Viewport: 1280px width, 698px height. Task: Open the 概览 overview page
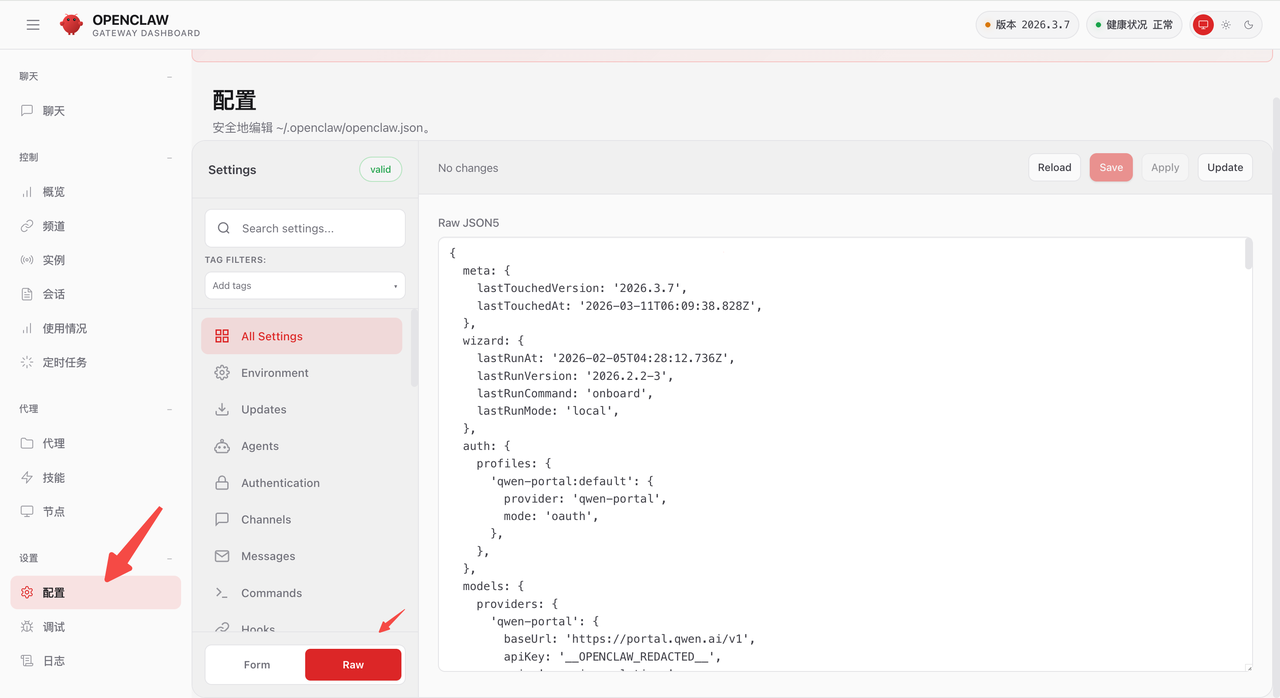(54, 192)
